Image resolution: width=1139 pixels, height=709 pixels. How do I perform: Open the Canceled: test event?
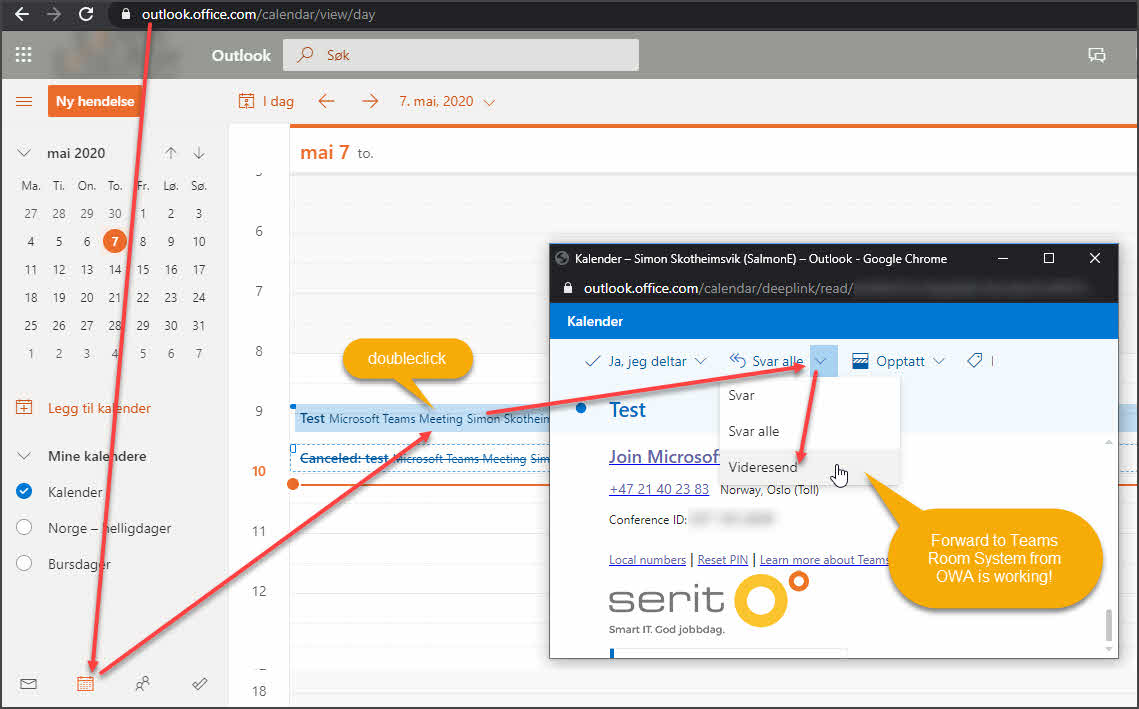pos(421,458)
